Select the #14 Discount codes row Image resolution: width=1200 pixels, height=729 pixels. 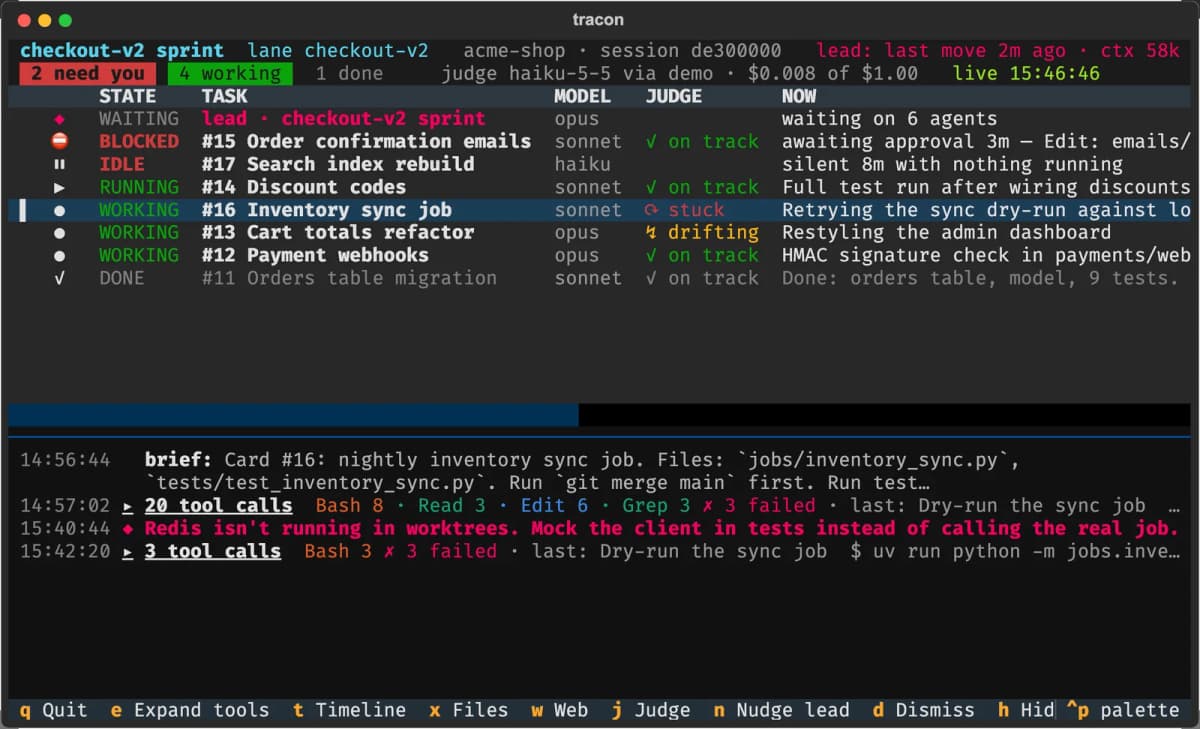click(600, 187)
